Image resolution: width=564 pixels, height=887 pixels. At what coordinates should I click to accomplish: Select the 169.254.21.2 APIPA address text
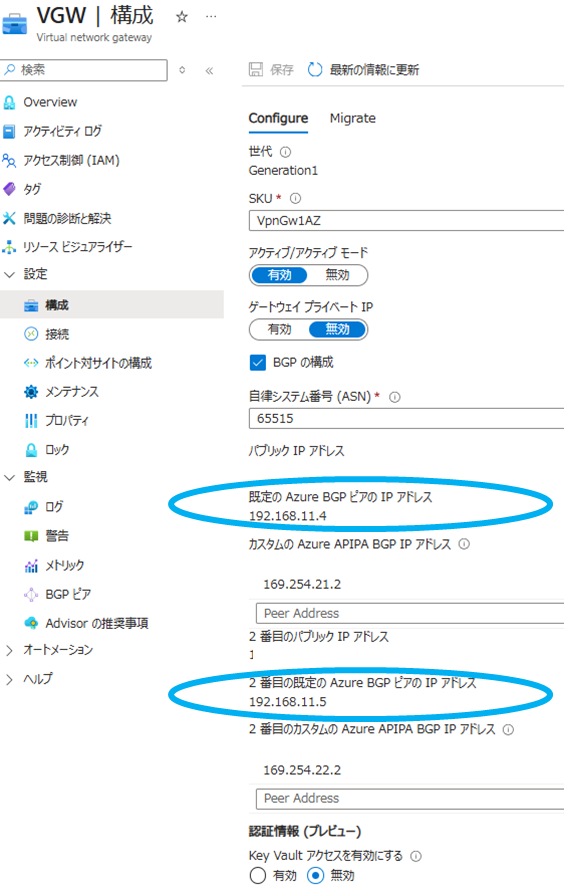coord(302,584)
